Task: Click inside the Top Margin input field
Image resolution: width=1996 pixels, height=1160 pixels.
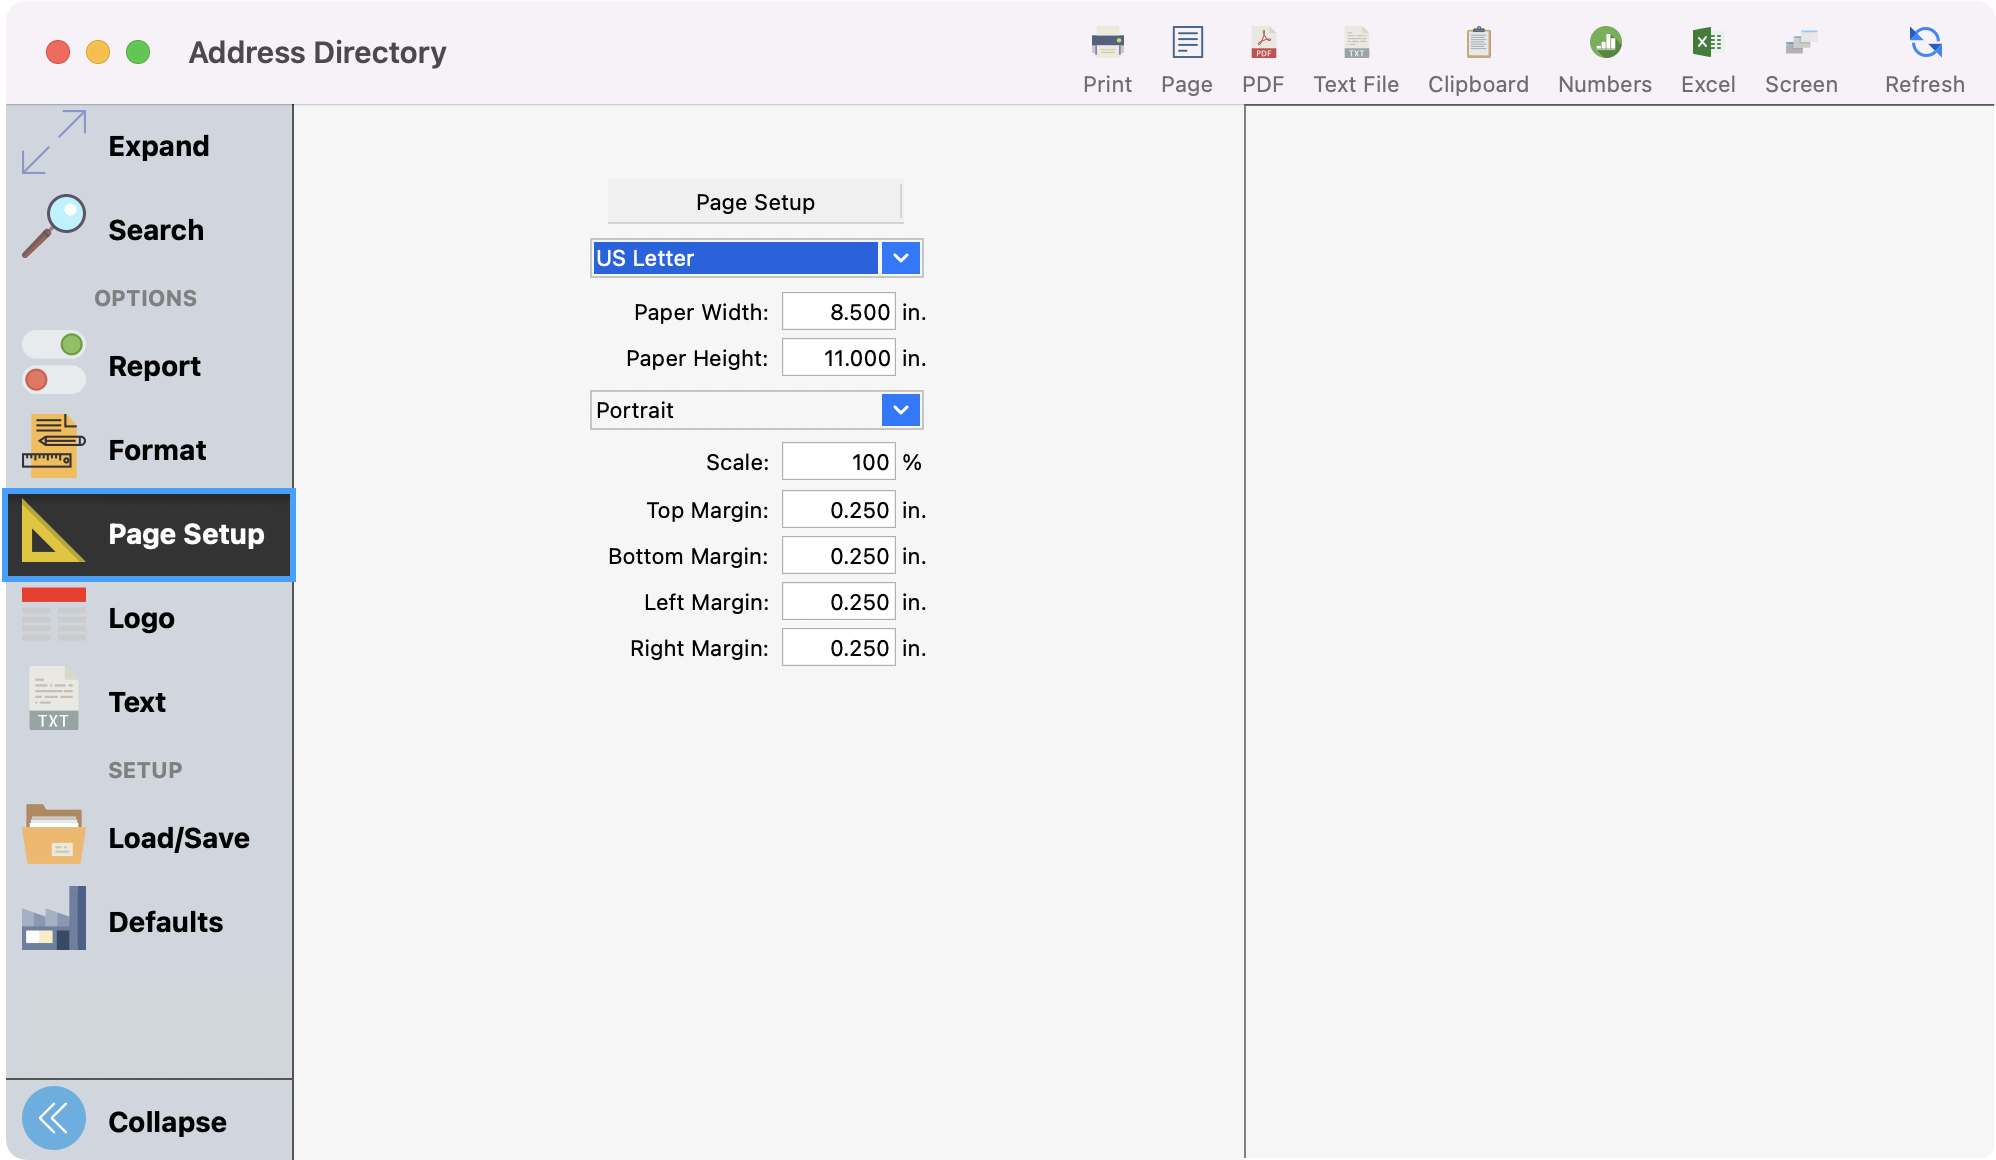Action: (x=838, y=509)
